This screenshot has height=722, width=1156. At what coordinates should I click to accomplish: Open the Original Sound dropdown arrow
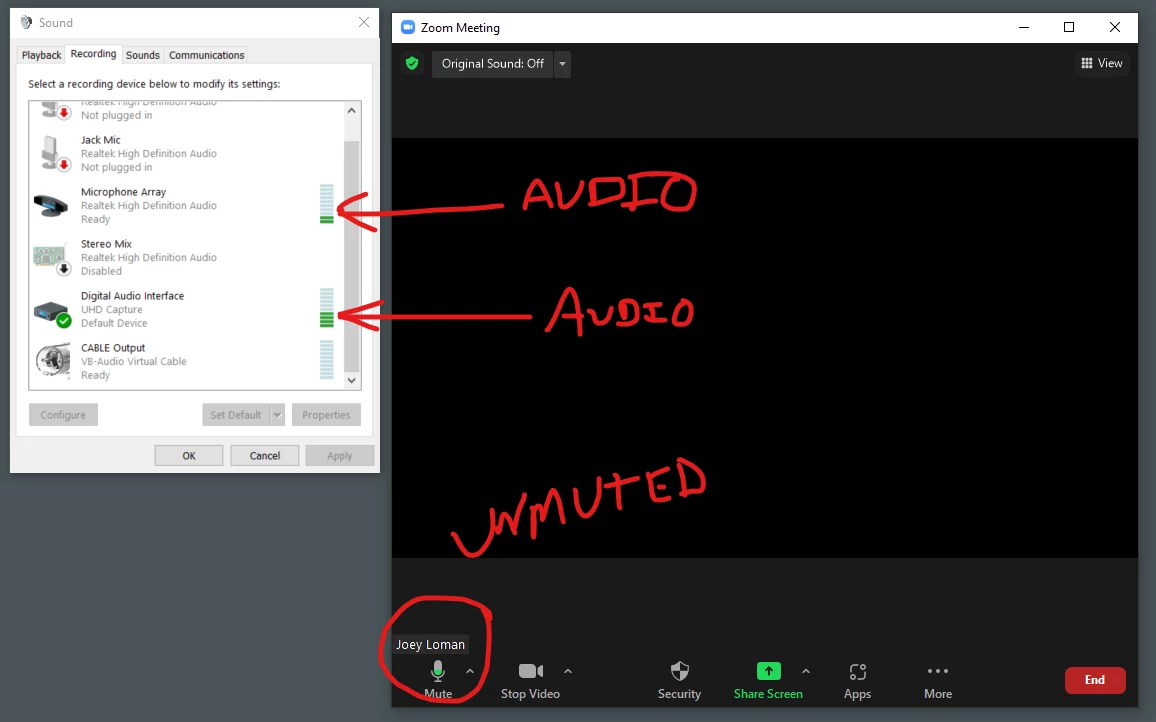tap(563, 64)
